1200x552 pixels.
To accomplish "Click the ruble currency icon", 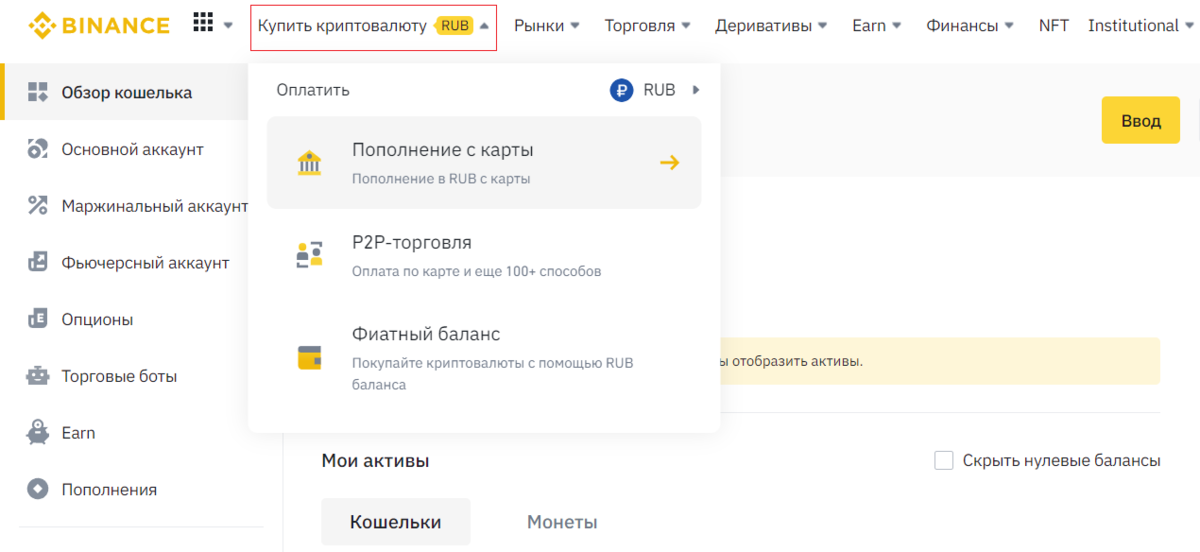I will click(622, 90).
